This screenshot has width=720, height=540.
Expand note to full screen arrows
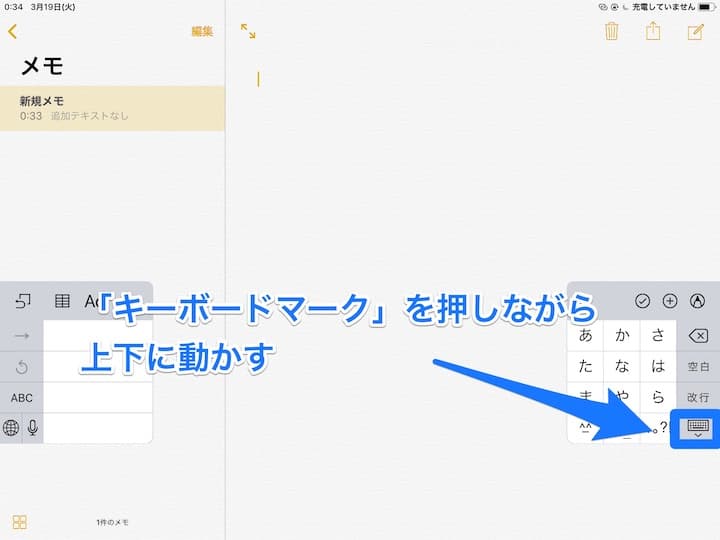coord(248,31)
